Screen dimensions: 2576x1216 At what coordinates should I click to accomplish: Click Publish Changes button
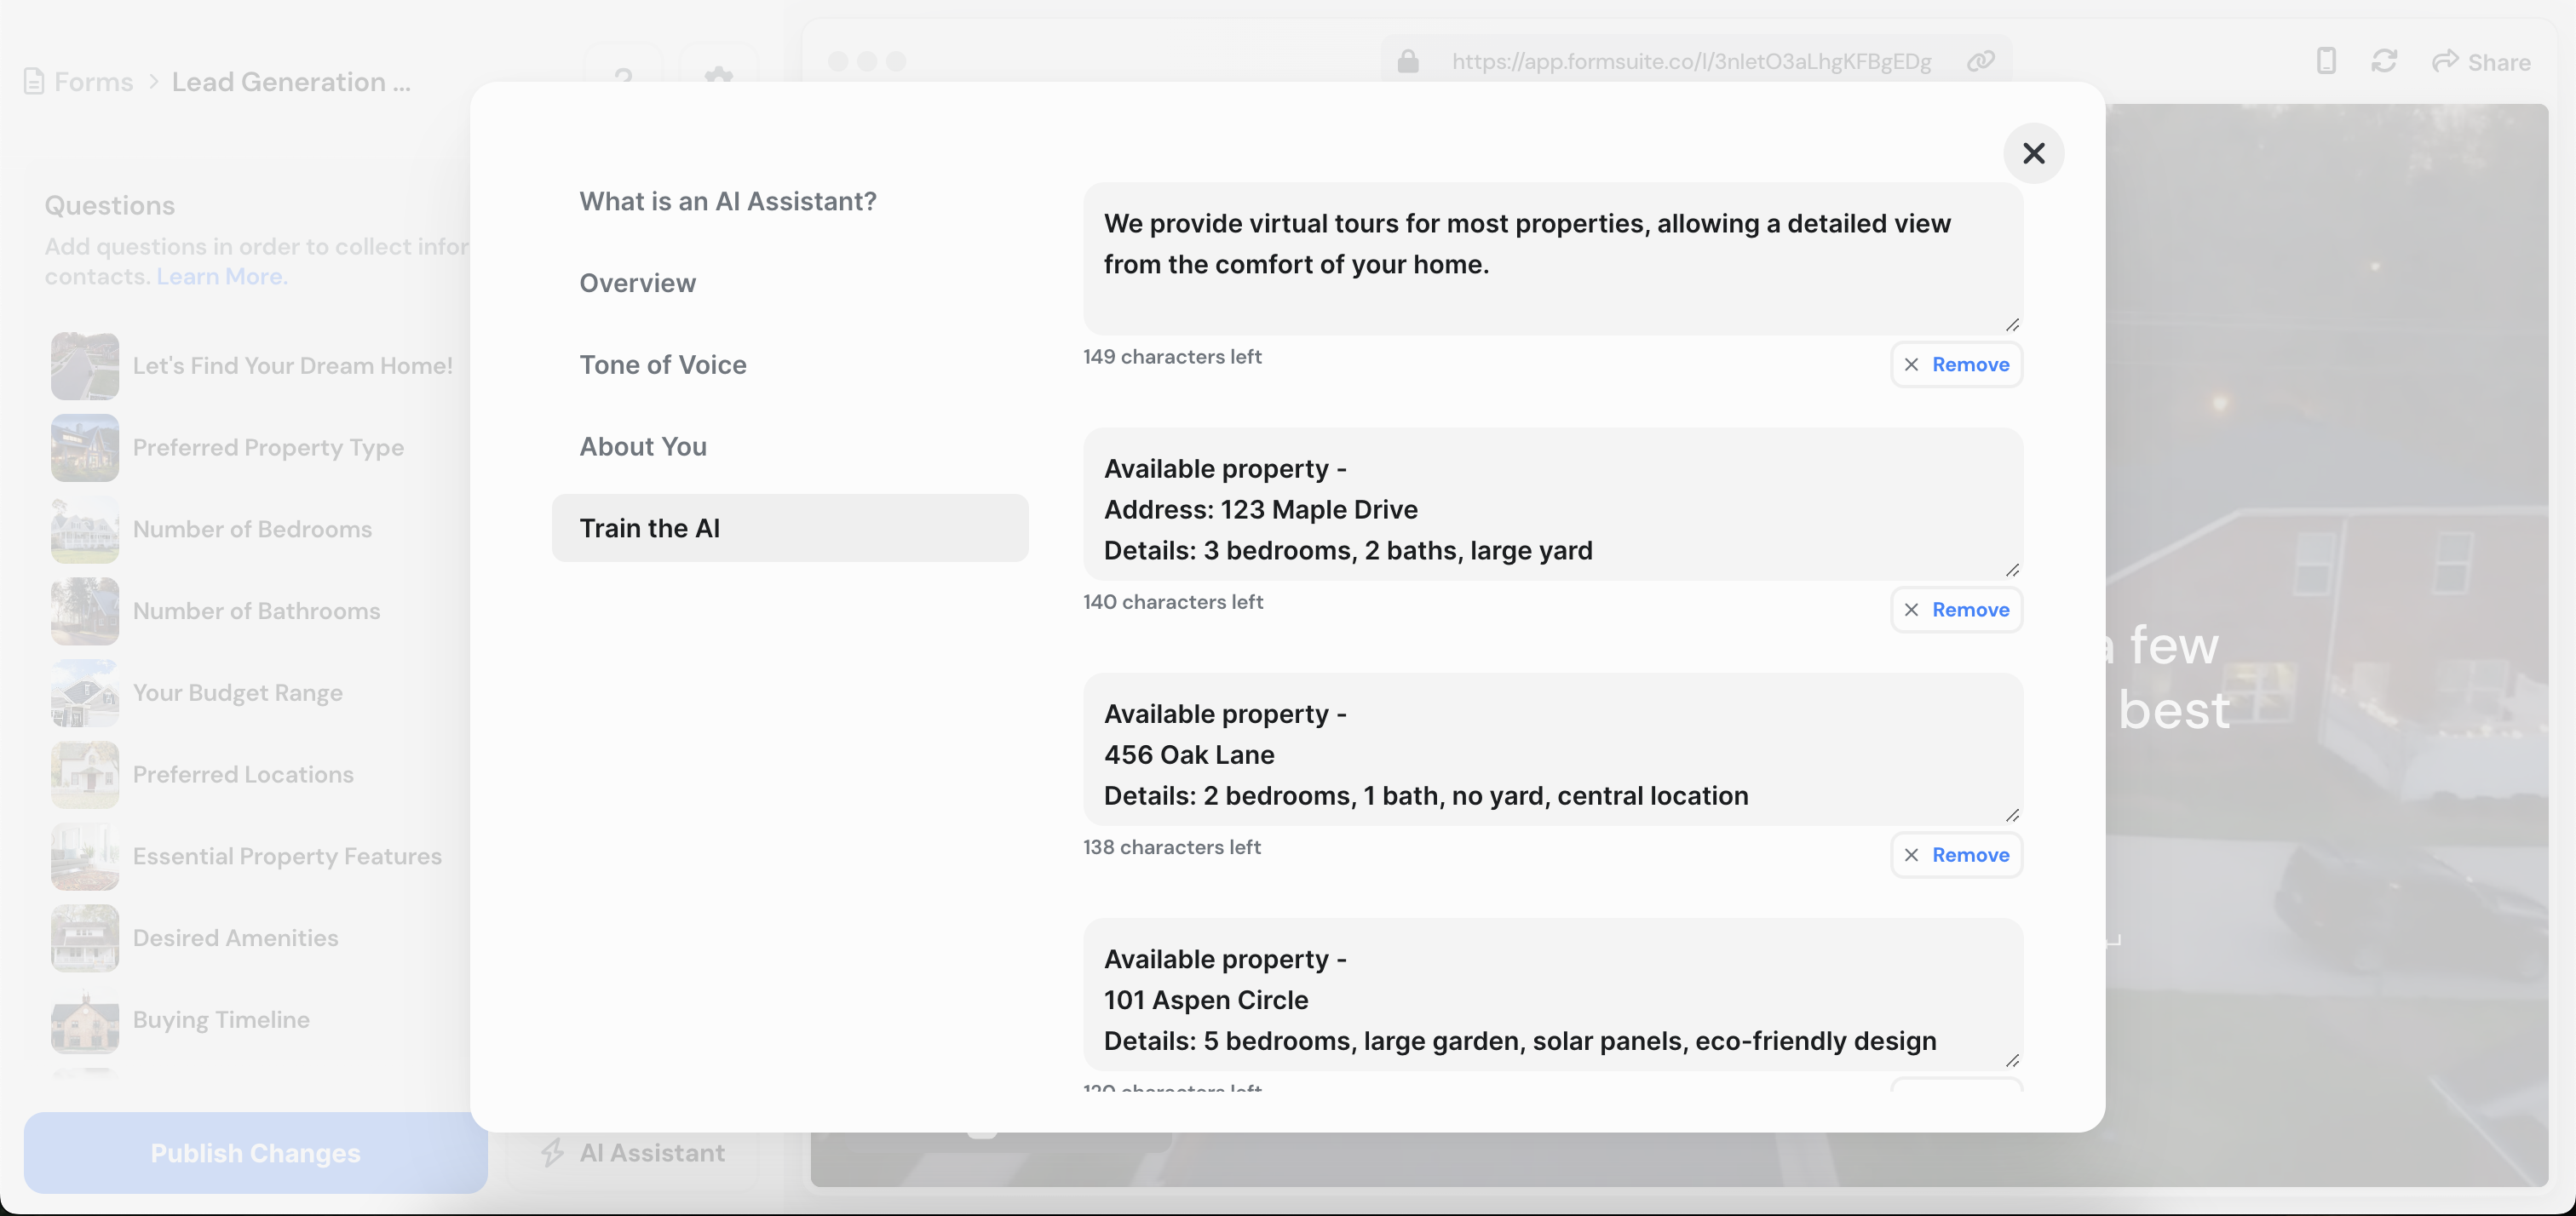click(255, 1153)
